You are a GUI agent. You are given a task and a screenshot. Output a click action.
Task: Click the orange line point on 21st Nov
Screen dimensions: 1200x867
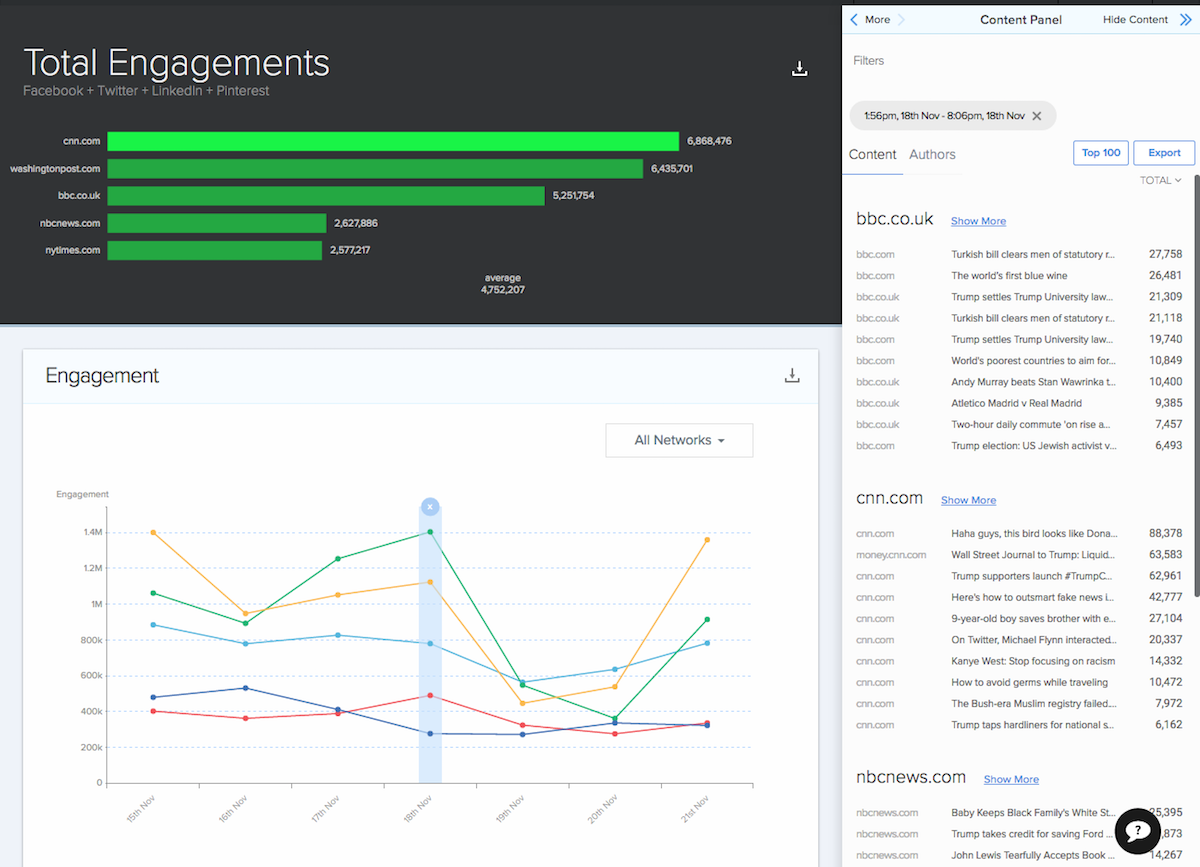tap(707, 540)
